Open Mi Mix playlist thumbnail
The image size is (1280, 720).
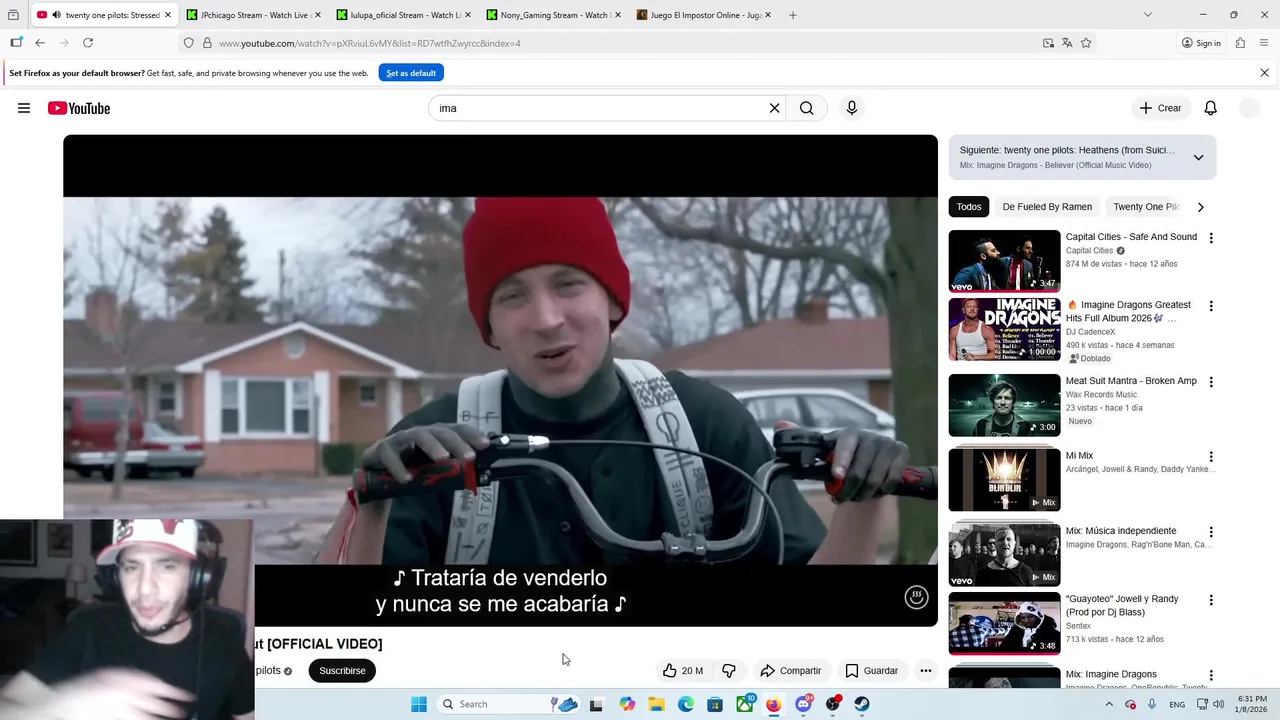1004,480
